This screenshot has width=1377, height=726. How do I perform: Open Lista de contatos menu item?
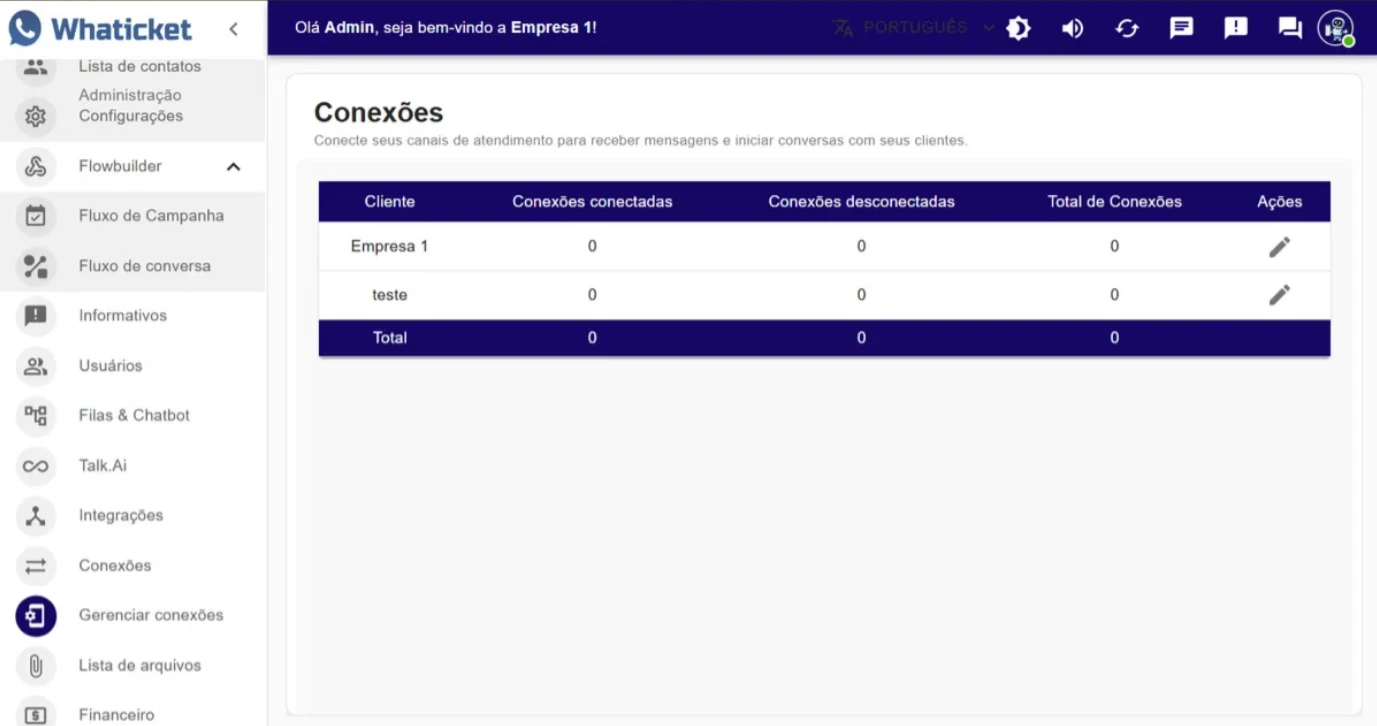pos(140,66)
